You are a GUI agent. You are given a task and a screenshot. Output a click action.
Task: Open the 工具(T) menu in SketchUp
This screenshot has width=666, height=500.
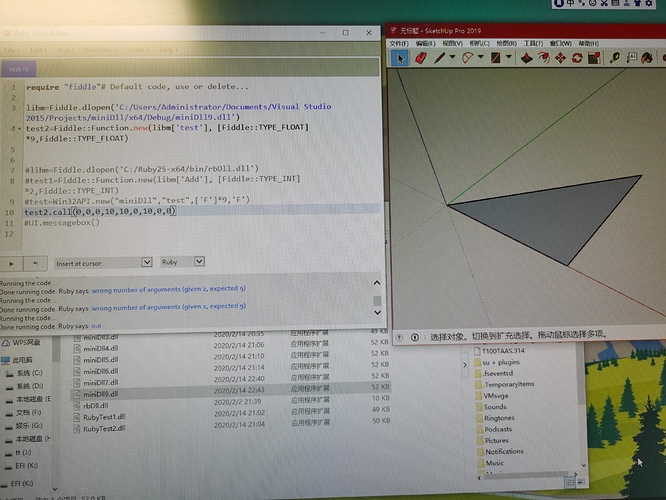[x=533, y=43]
